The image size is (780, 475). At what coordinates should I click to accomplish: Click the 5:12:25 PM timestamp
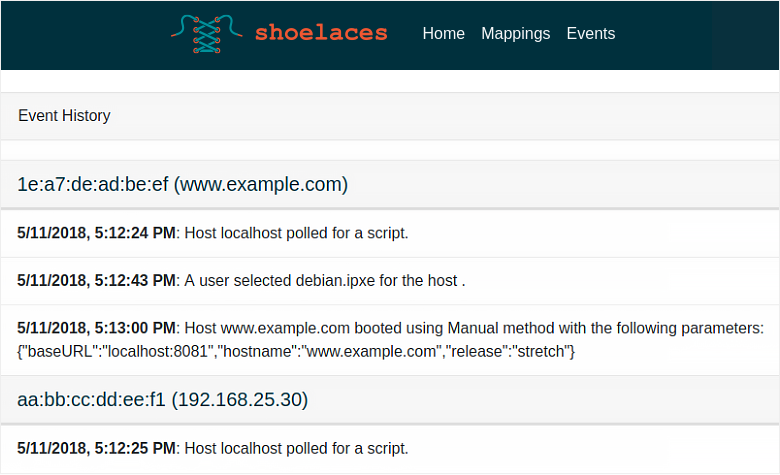click(x=96, y=448)
